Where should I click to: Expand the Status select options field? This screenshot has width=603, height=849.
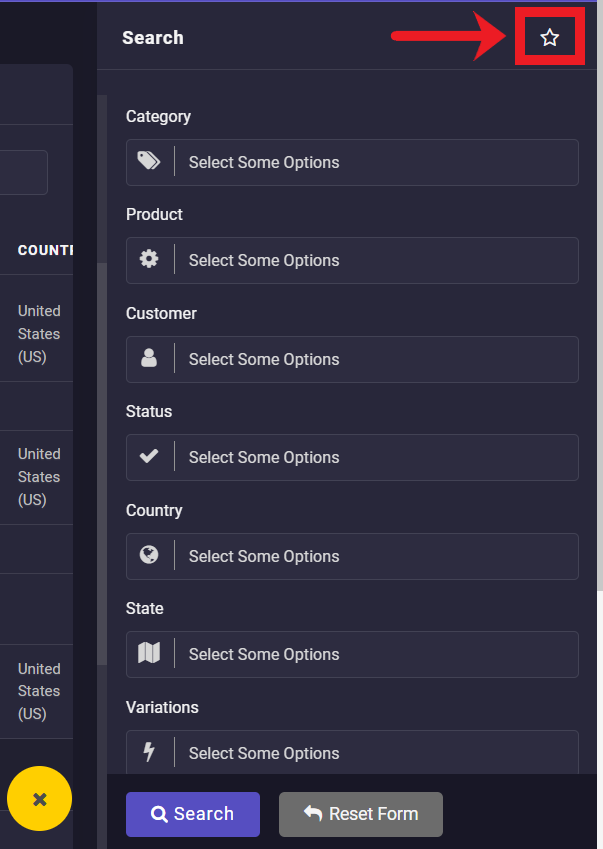[x=375, y=457]
